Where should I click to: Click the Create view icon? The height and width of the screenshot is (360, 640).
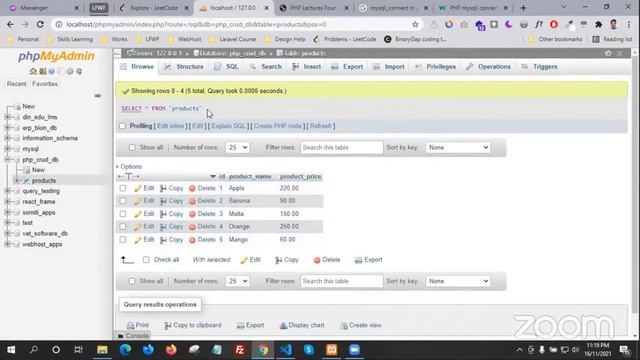point(344,325)
